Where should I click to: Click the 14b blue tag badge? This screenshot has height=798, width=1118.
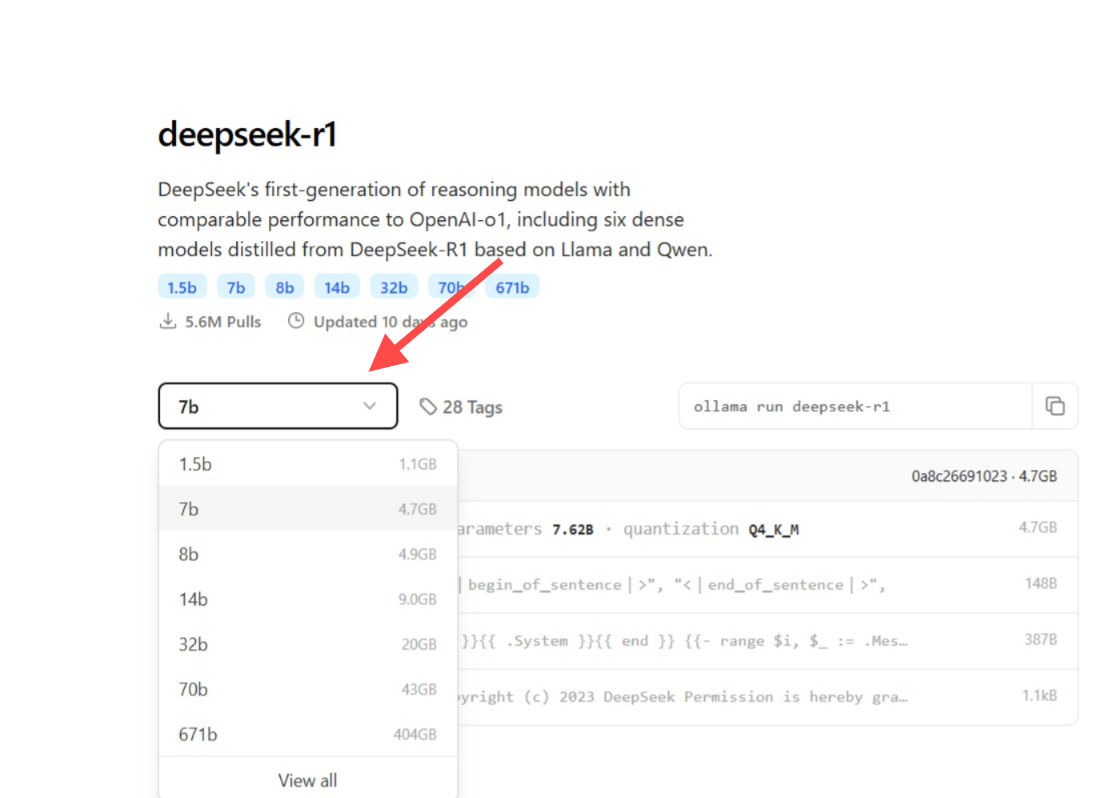tap(337, 287)
